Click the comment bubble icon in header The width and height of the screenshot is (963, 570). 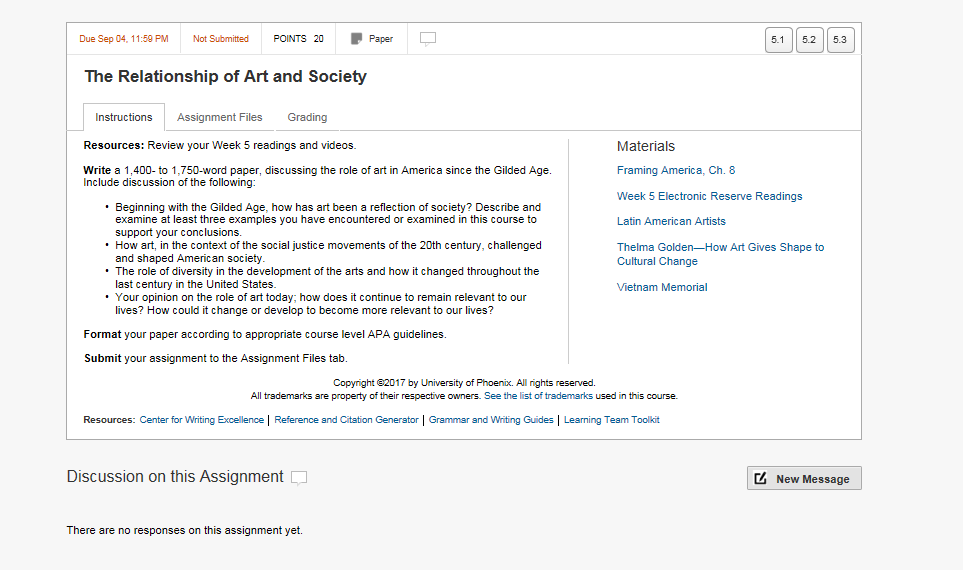point(428,39)
